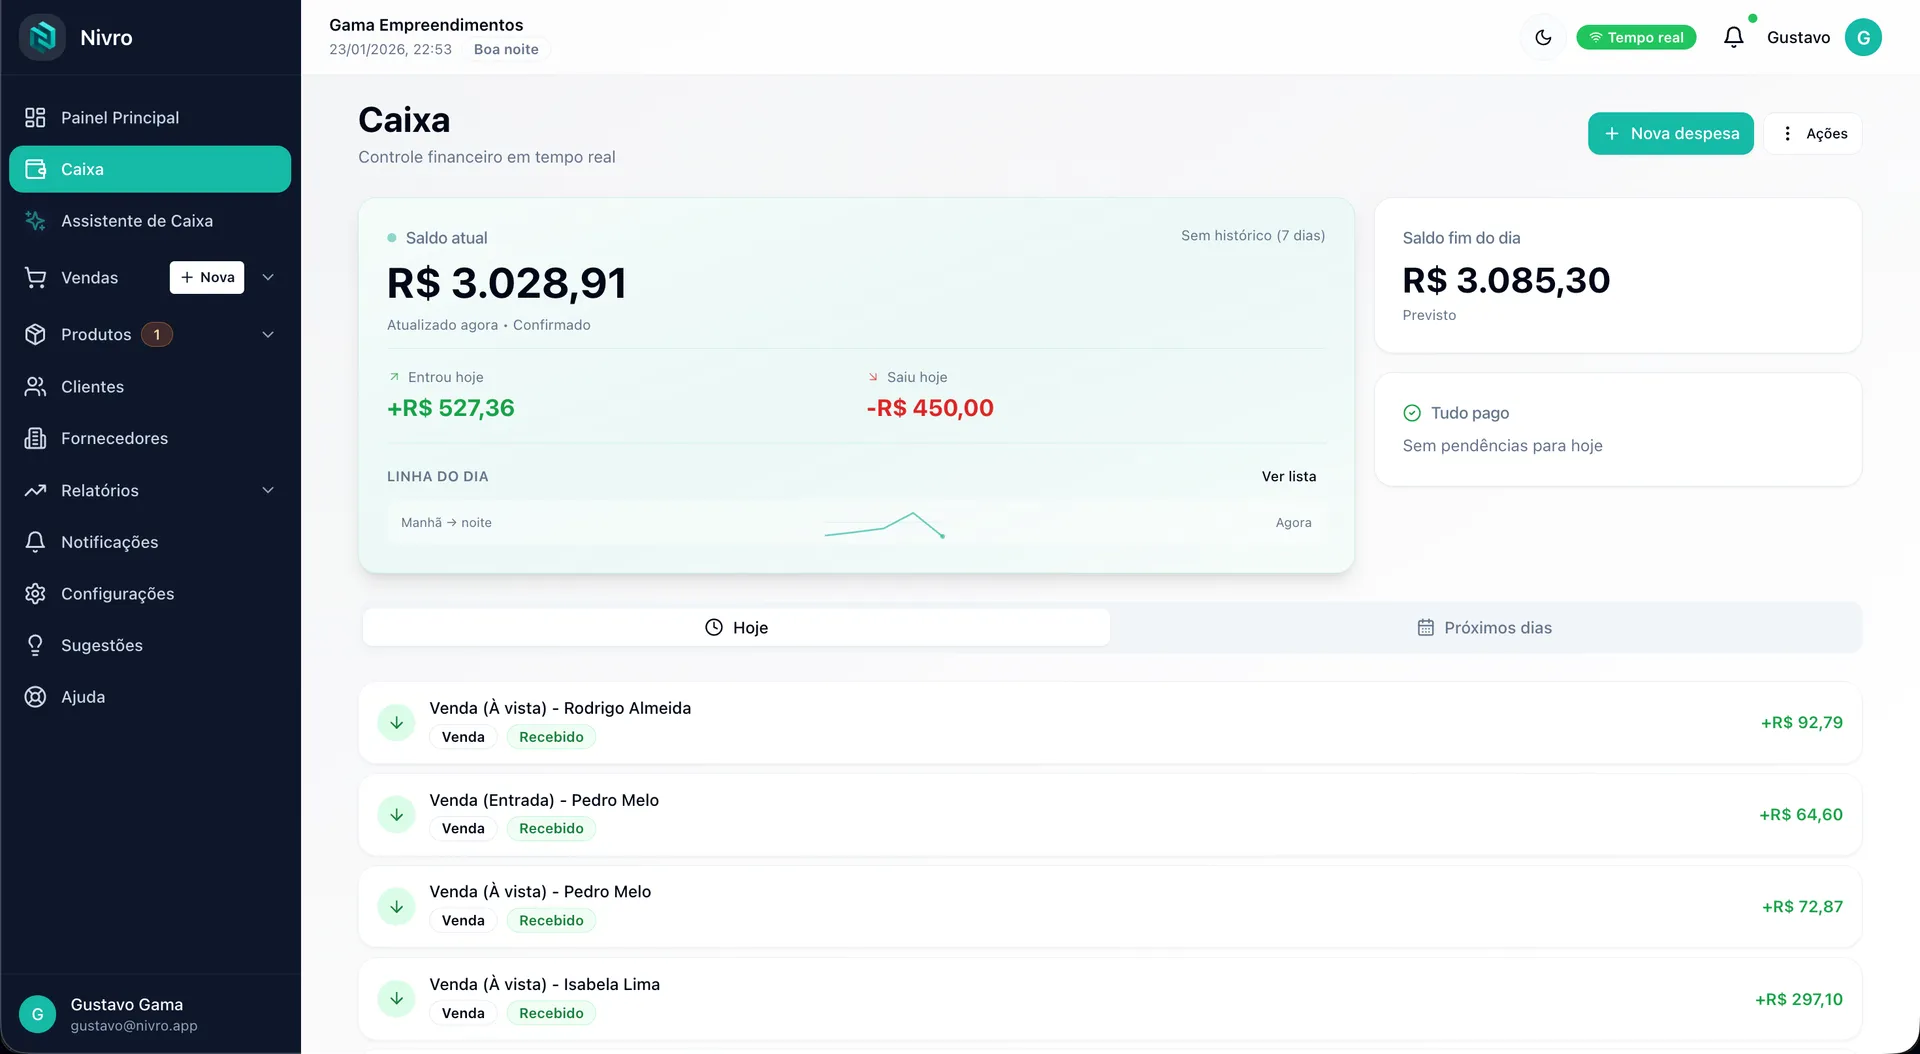Click the +R$ 64,60 amount
This screenshot has width=1920, height=1054.
pyautogui.click(x=1800, y=815)
